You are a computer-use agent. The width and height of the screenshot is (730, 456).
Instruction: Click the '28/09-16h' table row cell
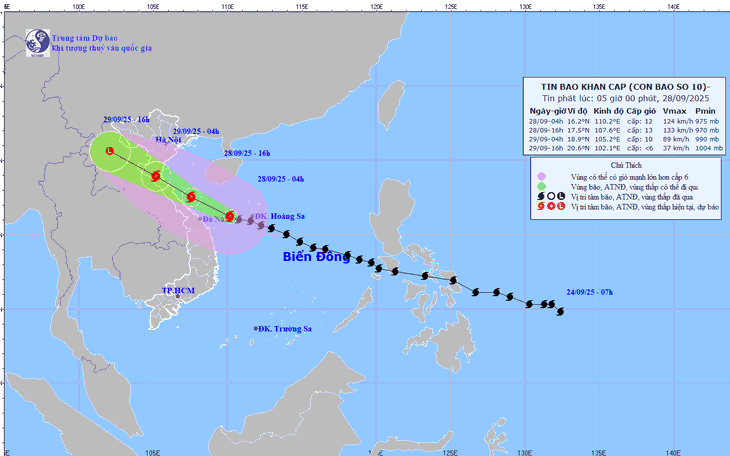pyautogui.click(x=546, y=130)
